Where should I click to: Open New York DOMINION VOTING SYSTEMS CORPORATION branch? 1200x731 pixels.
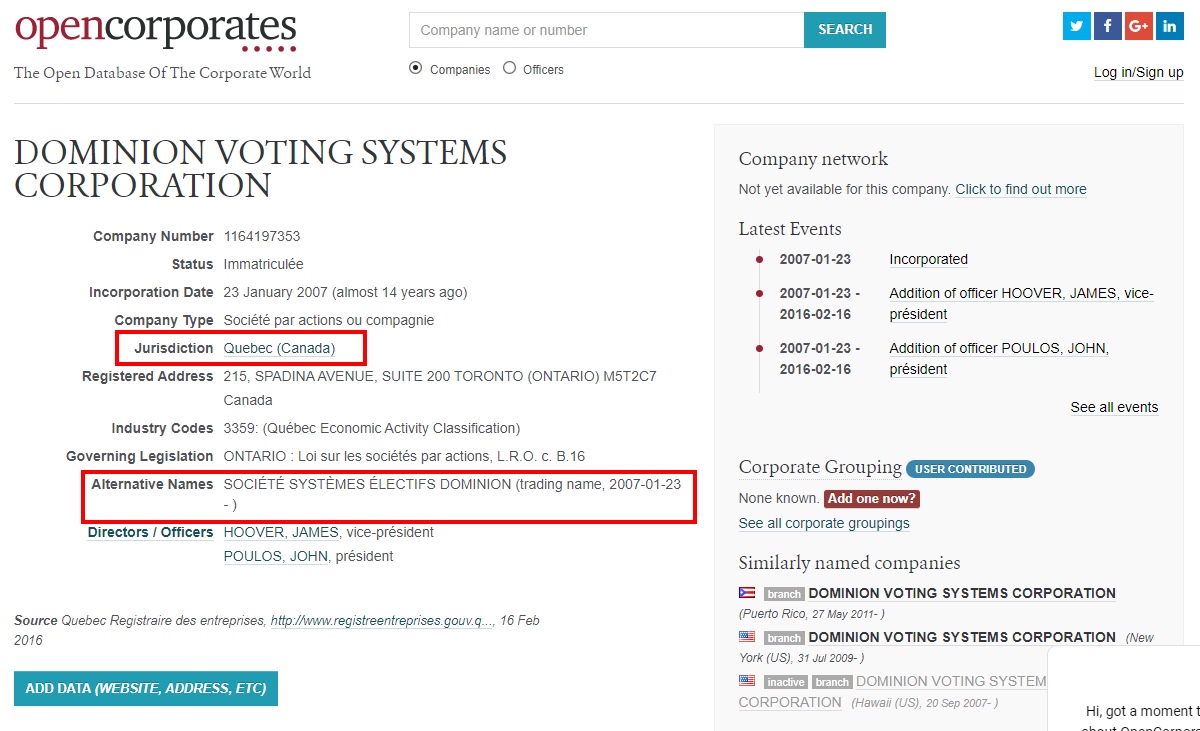coord(962,637)
